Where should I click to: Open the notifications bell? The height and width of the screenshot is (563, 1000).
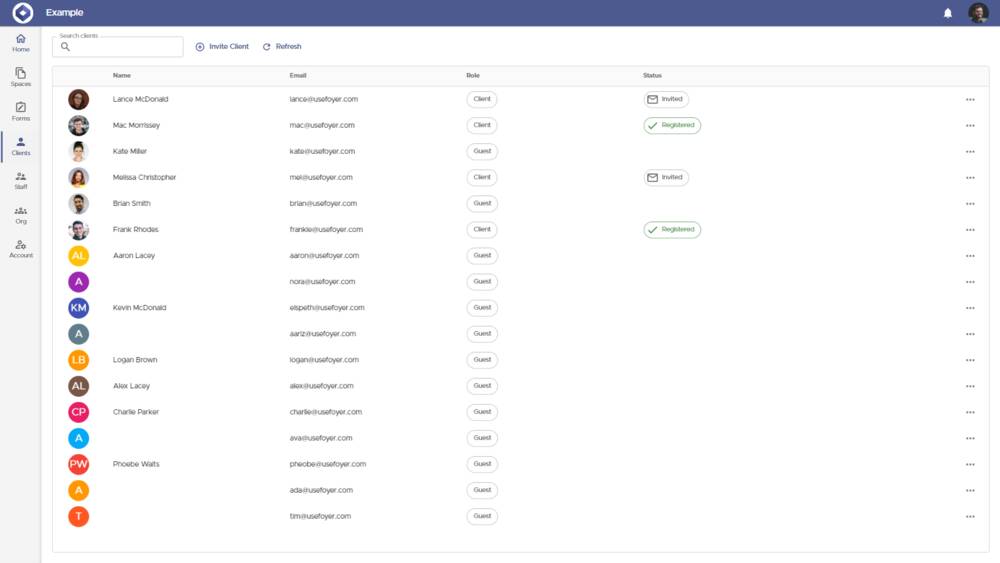(948, 13)
